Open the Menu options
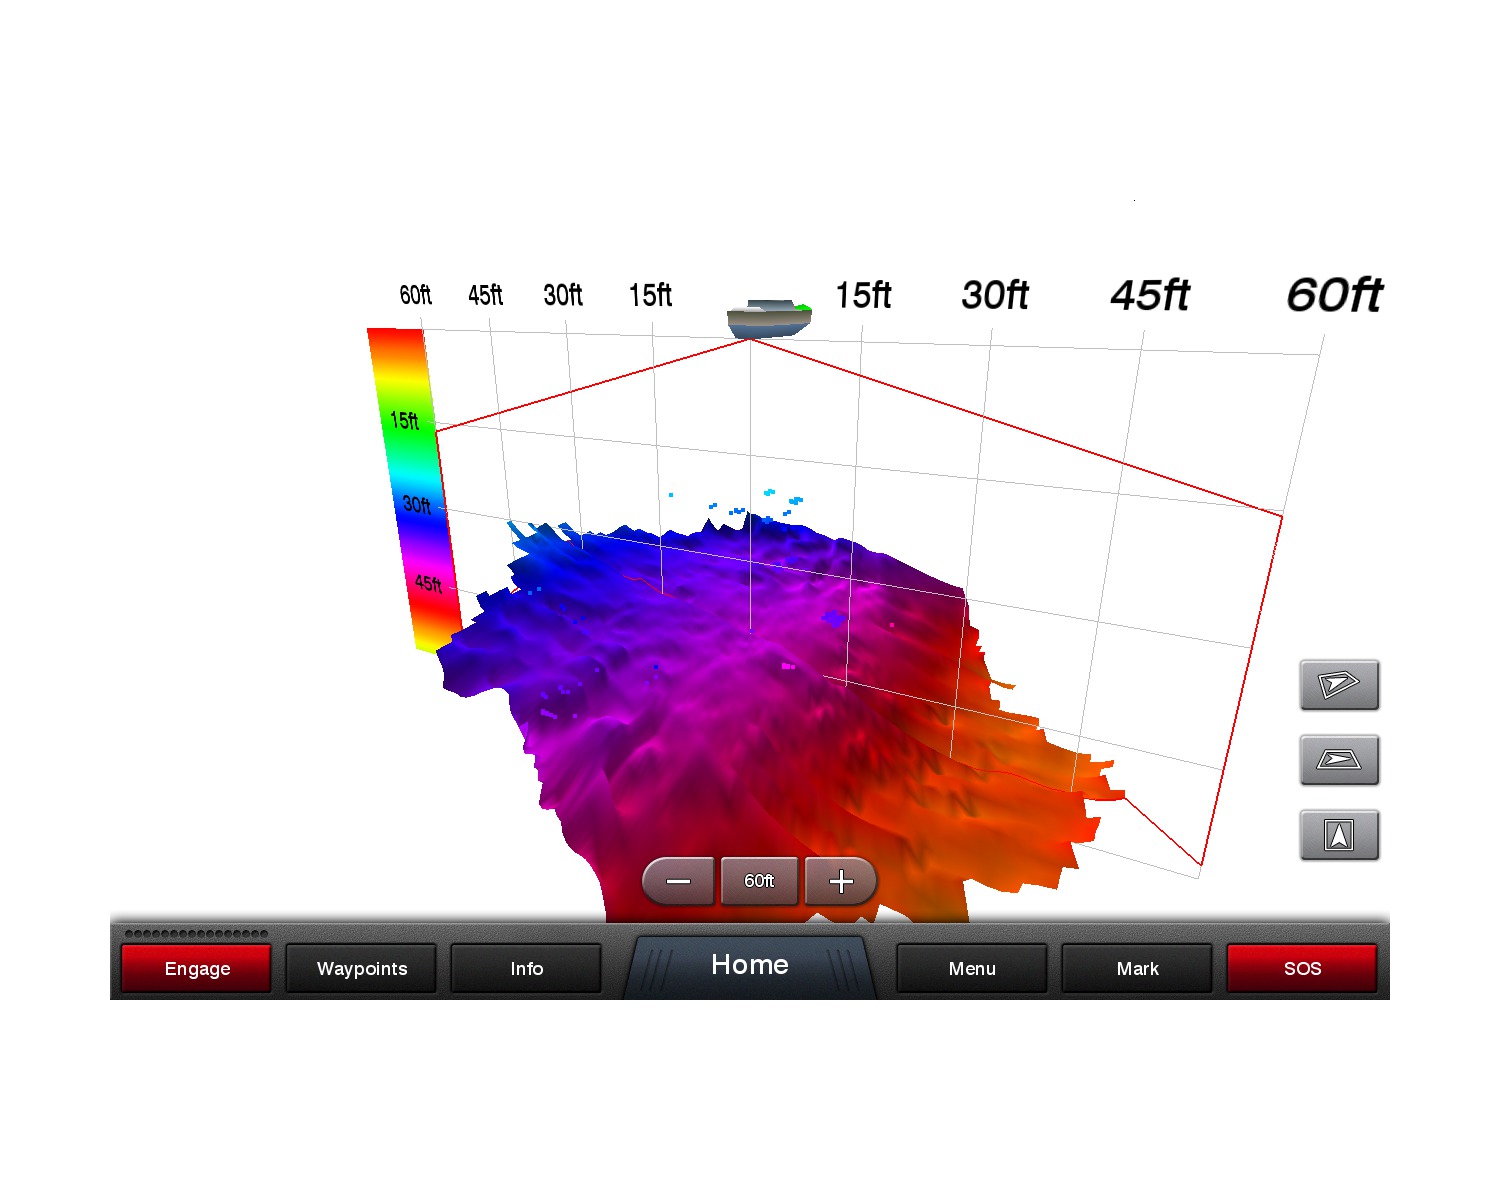The image size is (1500, 1200). tap(972, 968)
